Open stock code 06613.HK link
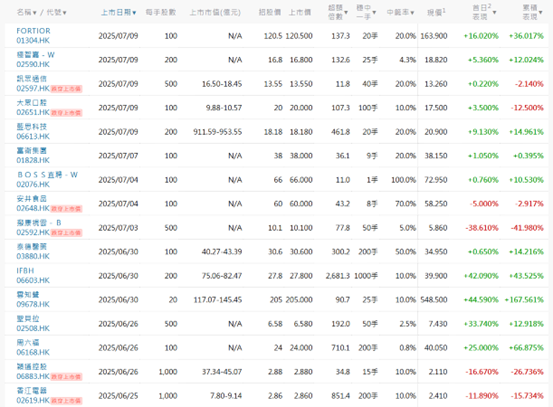 click(x=33, y=136)
